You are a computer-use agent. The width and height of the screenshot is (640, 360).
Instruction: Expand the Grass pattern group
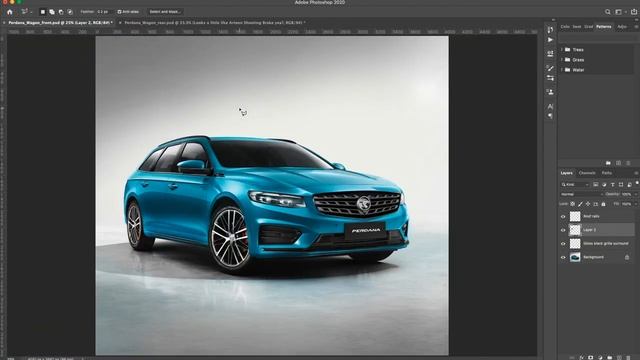pyautogui.click(x=562, y=60)
